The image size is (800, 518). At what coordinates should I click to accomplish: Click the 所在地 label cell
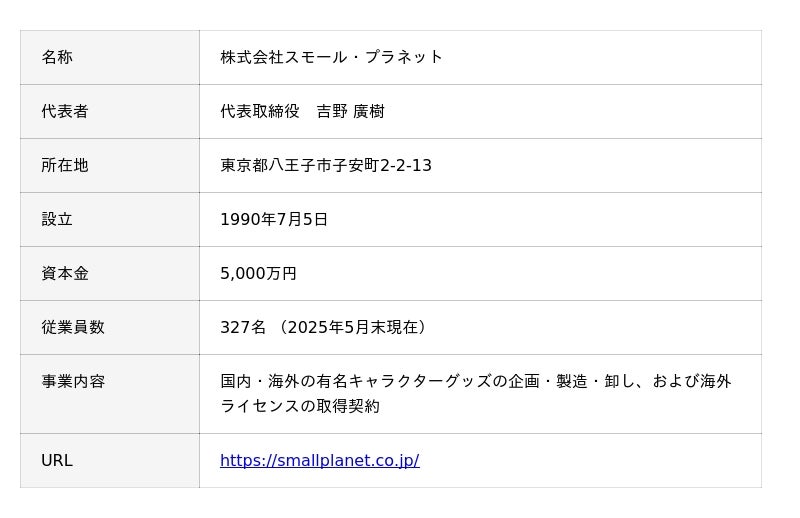point(65,165)
